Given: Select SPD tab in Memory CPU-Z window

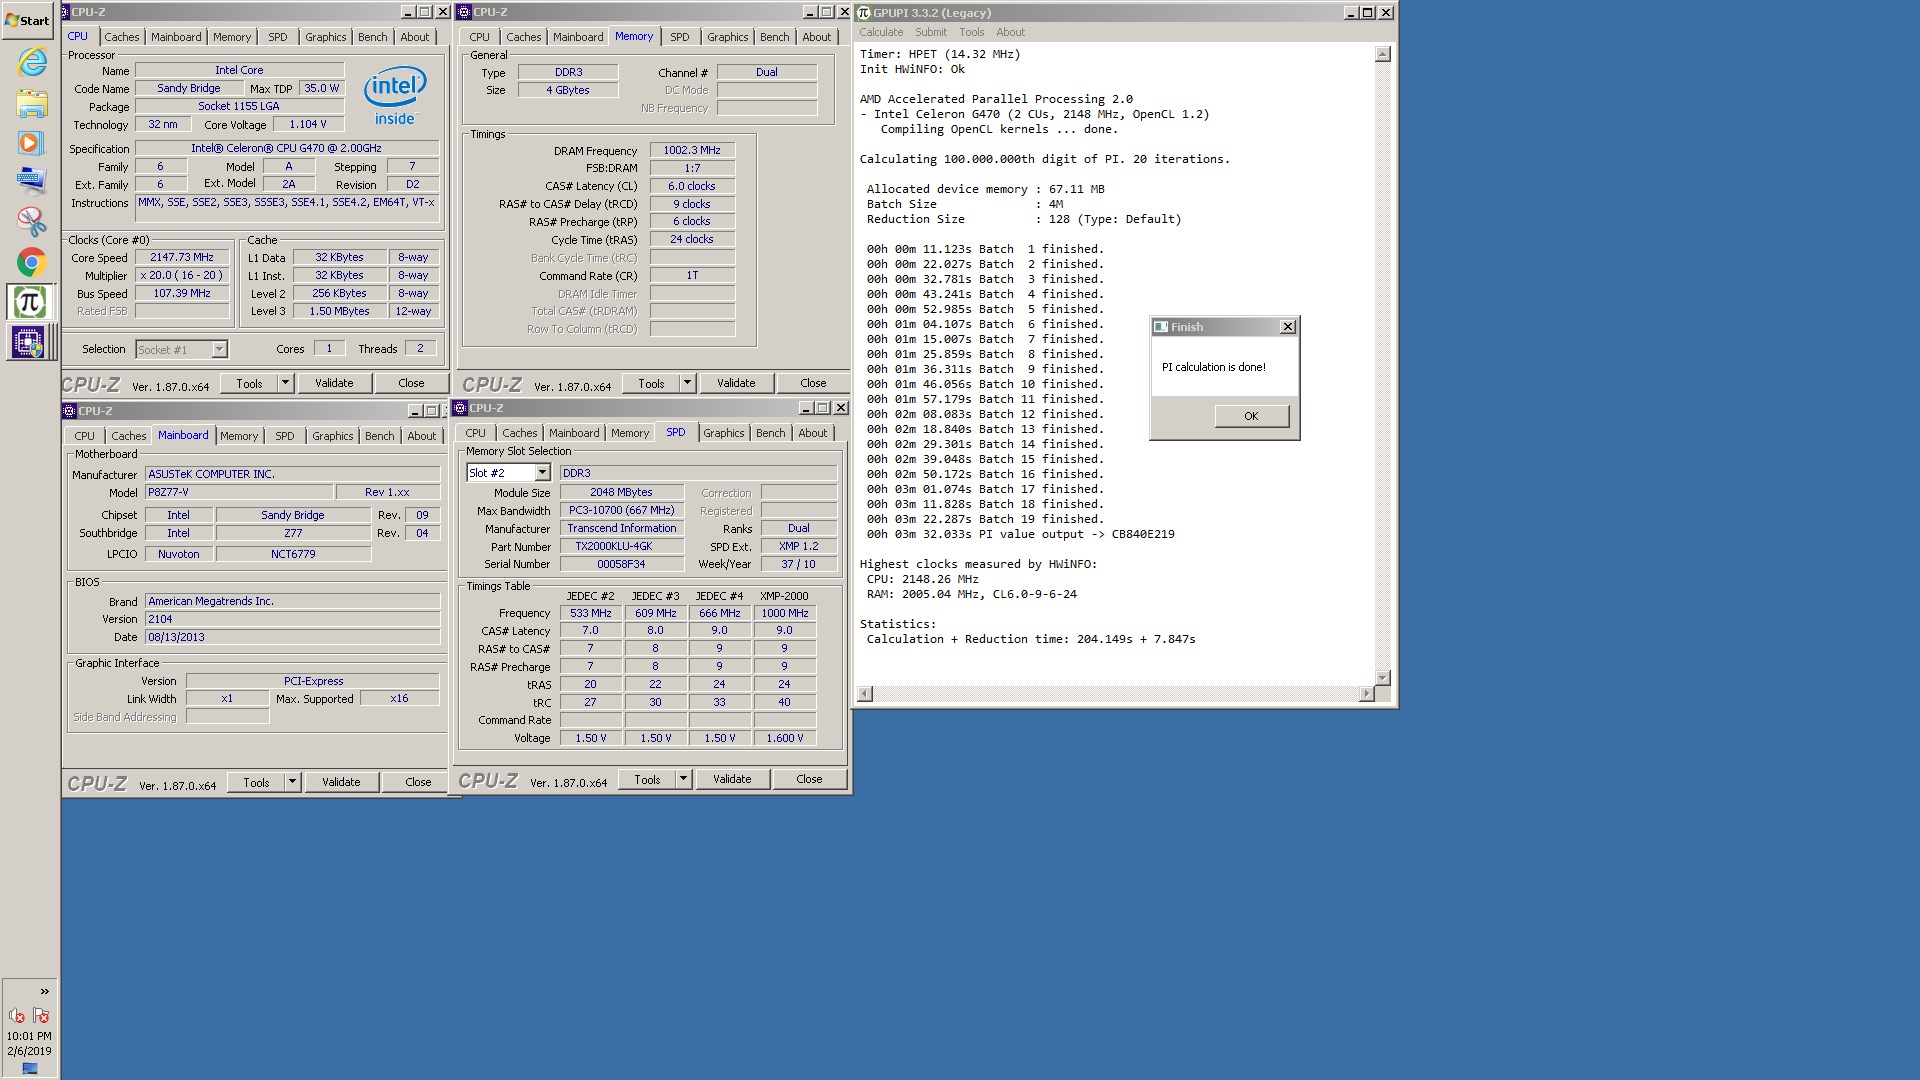Looking at the screenshot, I should click(680, 37).
